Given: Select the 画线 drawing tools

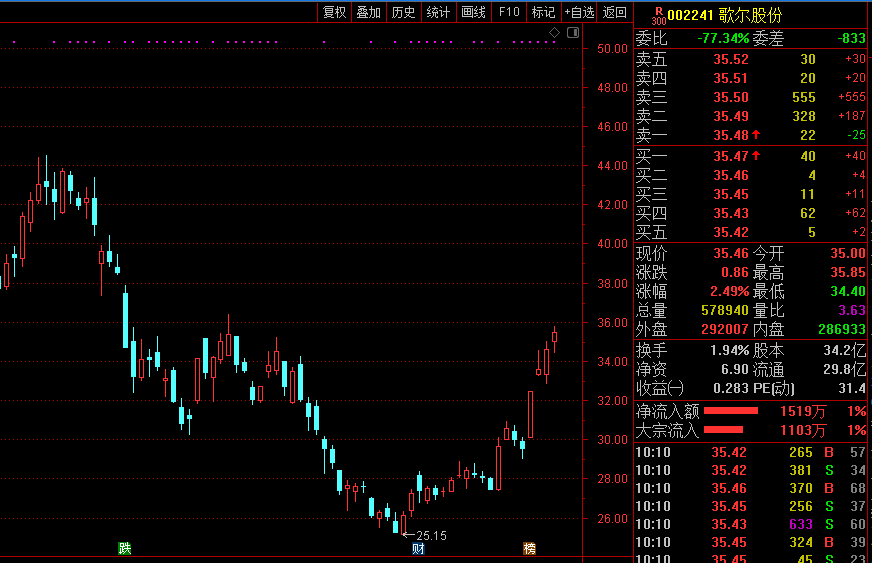Looking at the screenshot, I should click(473, 12).
